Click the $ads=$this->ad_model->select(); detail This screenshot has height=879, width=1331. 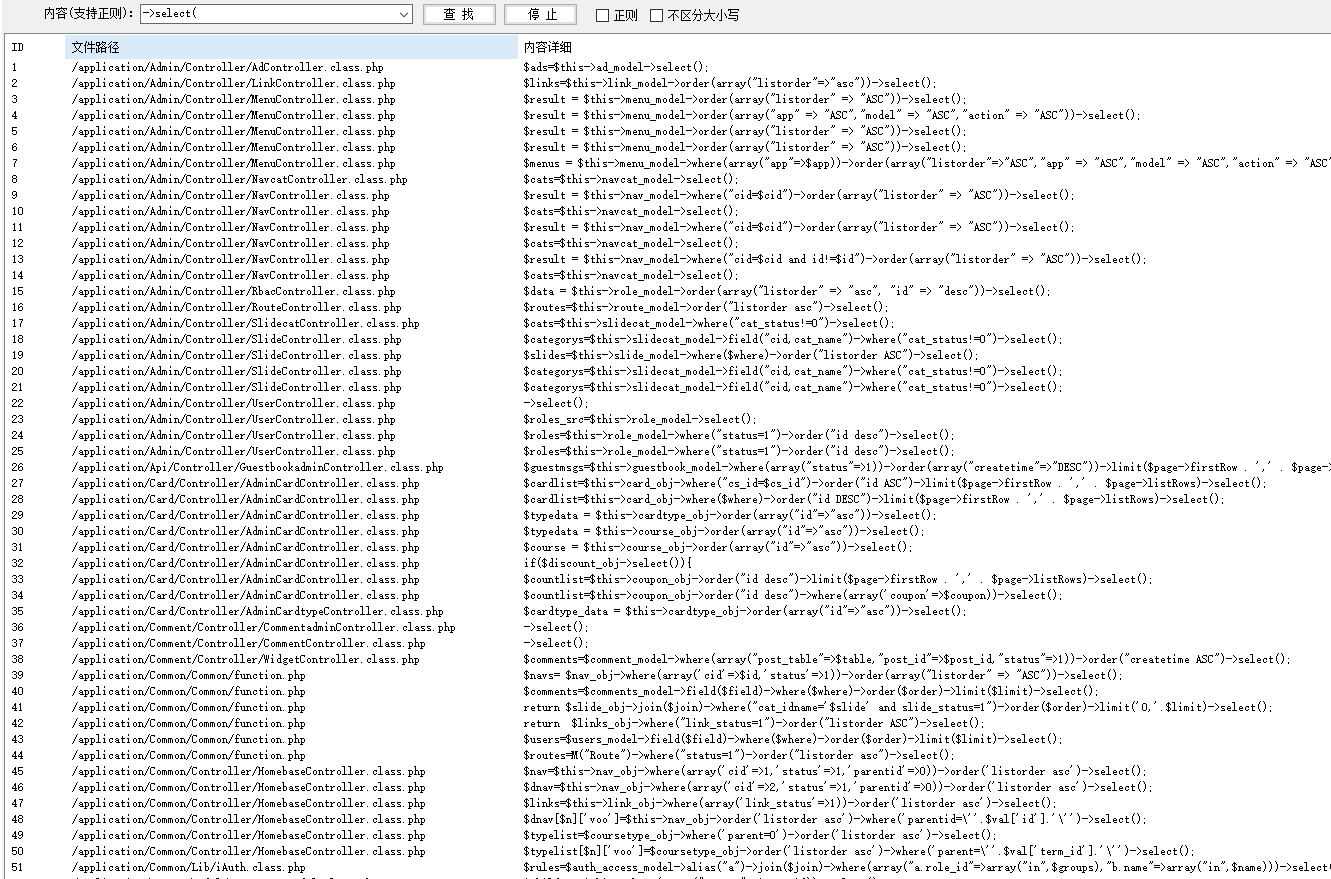click(x=615, y=67)
